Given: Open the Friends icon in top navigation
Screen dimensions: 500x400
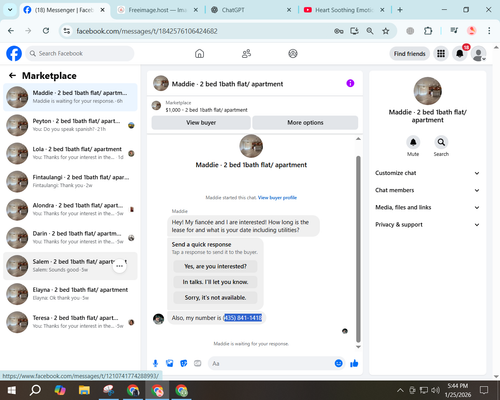Looking at the screenshot, I should point(246,53).
